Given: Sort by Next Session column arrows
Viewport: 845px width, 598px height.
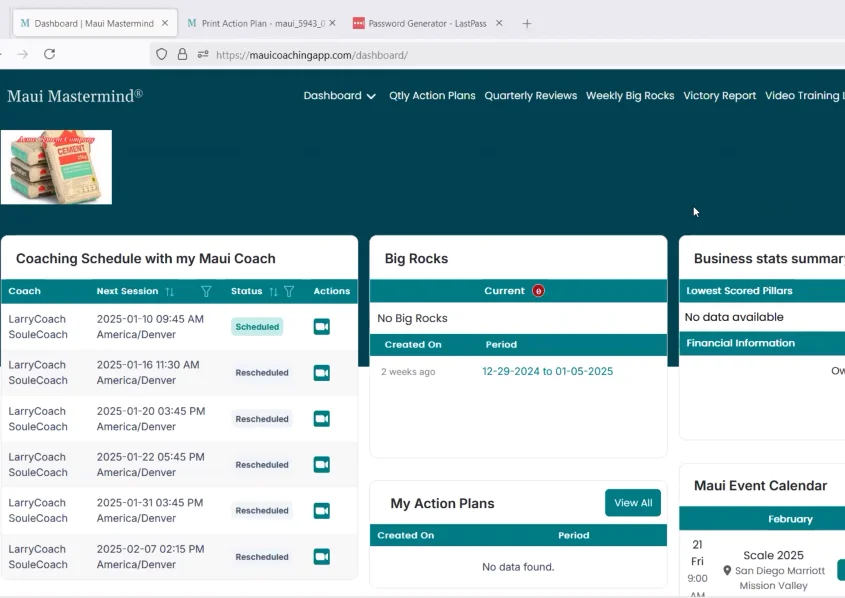Looking at the screenshot, I should (x=170, y=292).
